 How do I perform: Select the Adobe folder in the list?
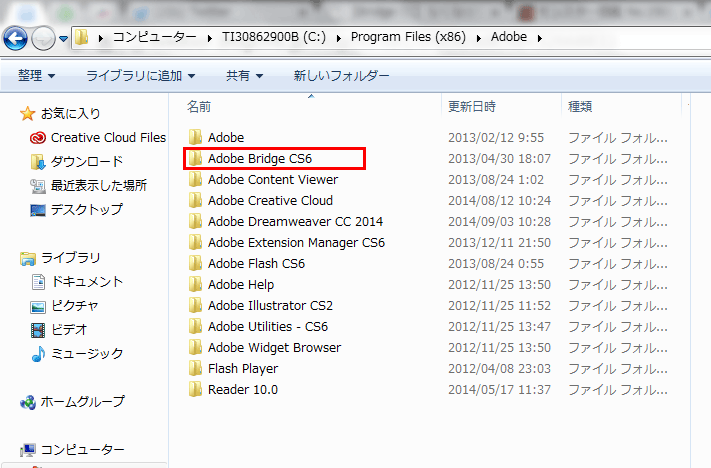click(226, 137)
